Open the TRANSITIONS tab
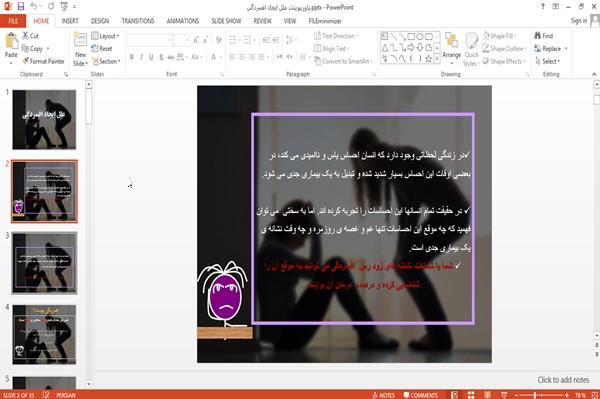This screenshot has height=399, width=600. pyautogui.click(x=138, y=21)
